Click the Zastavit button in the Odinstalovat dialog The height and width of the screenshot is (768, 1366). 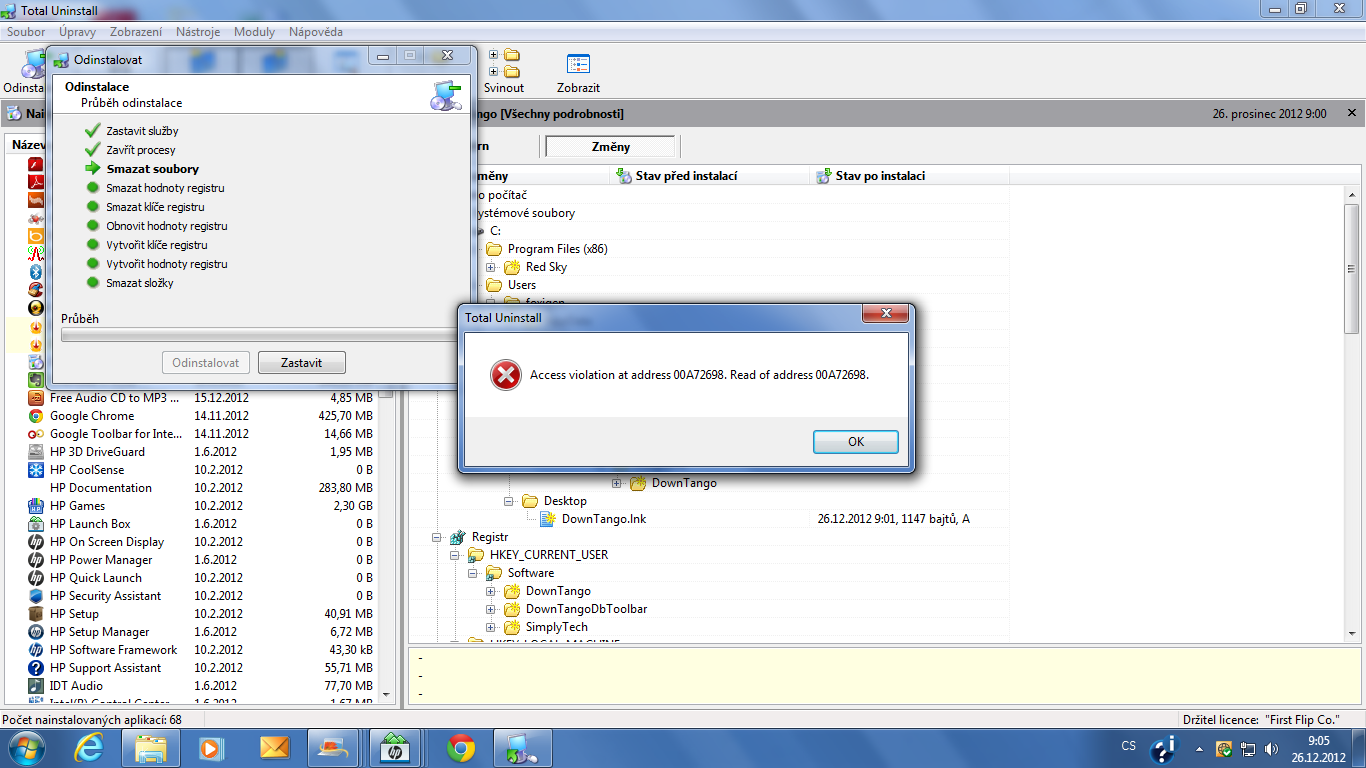[301, 362]
